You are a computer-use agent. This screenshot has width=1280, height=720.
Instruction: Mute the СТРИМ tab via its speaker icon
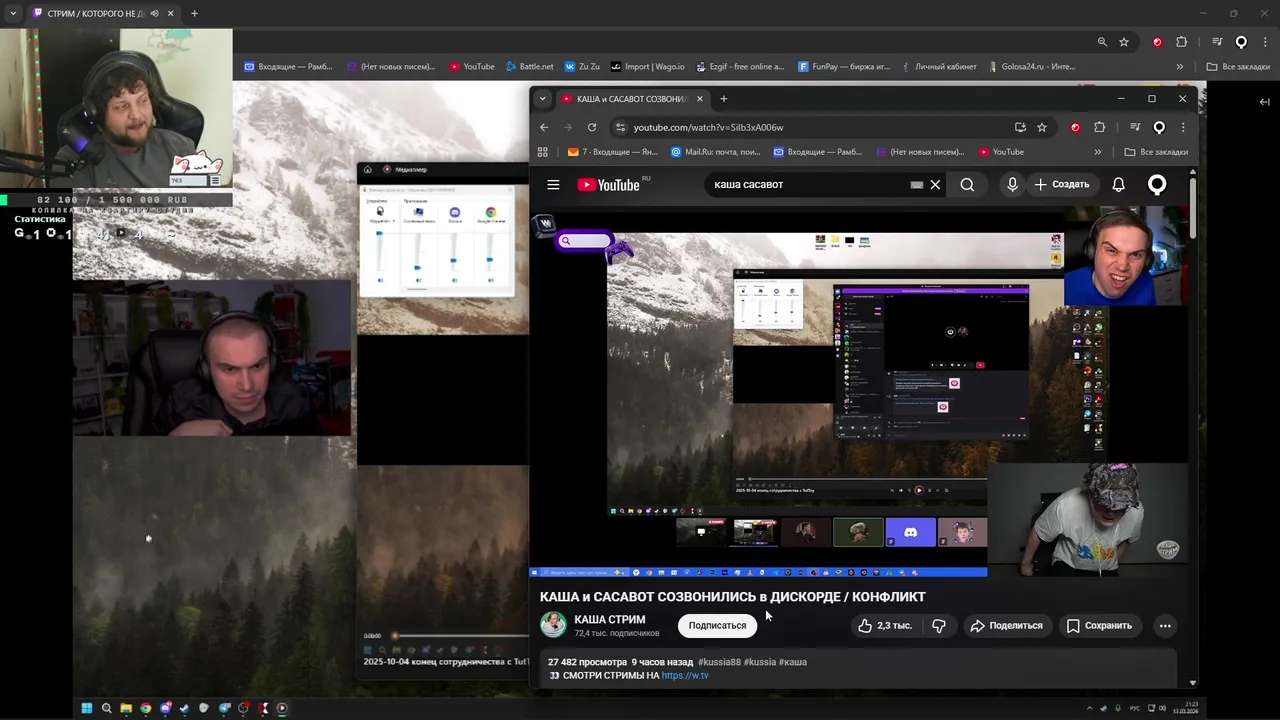click(x=154, y=14)
